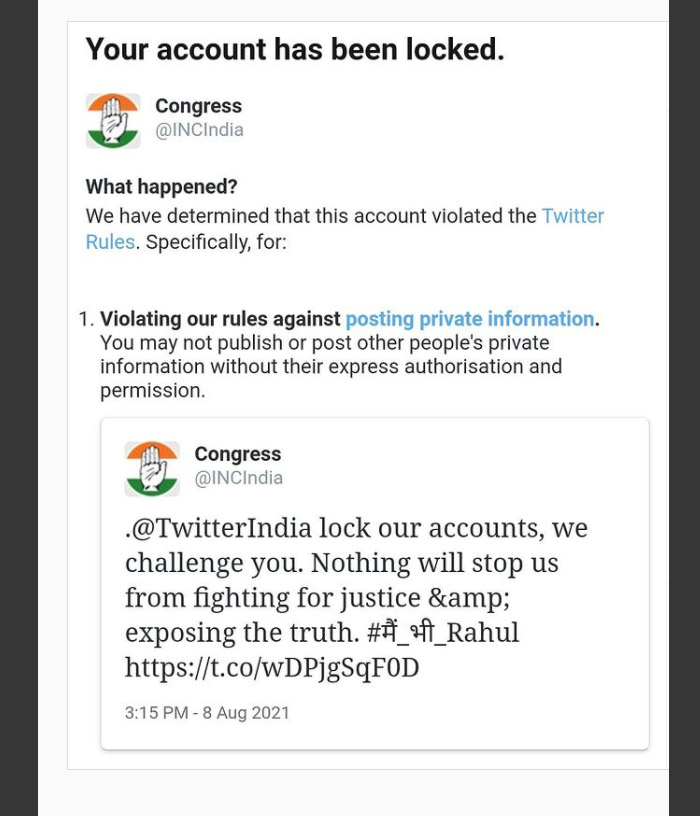Viewport: 700px width, 816px height.
Task: Select the 'You may not publish' rule description
Action: (x=331, y=367)
